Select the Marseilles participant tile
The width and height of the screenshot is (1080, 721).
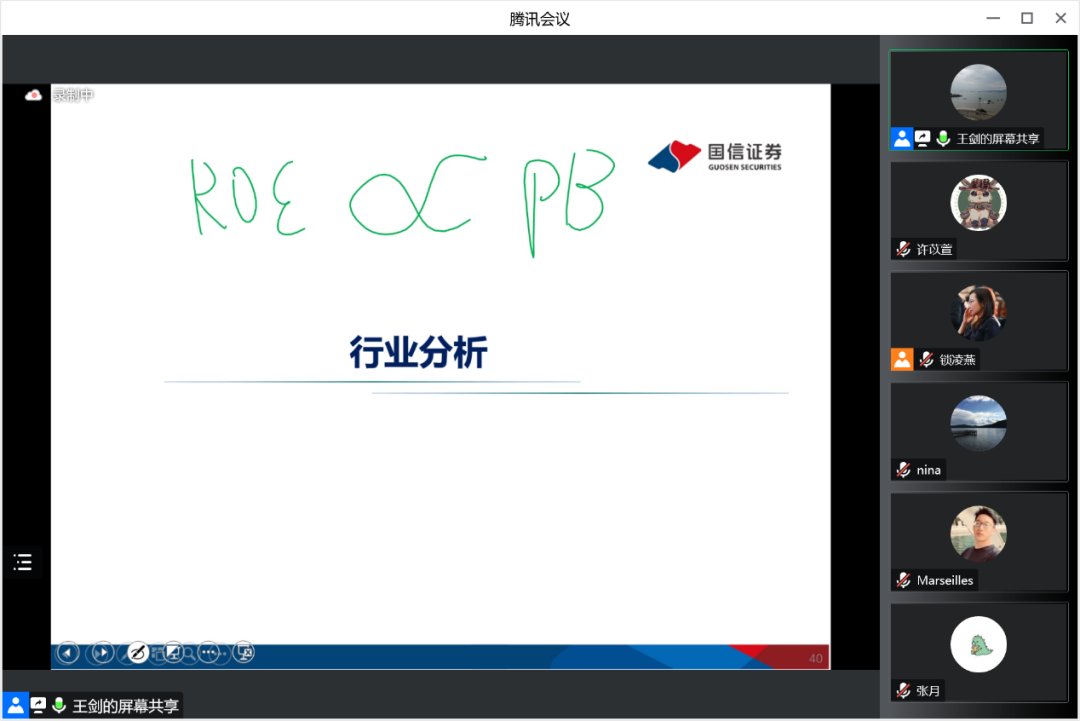pos(978,541)
